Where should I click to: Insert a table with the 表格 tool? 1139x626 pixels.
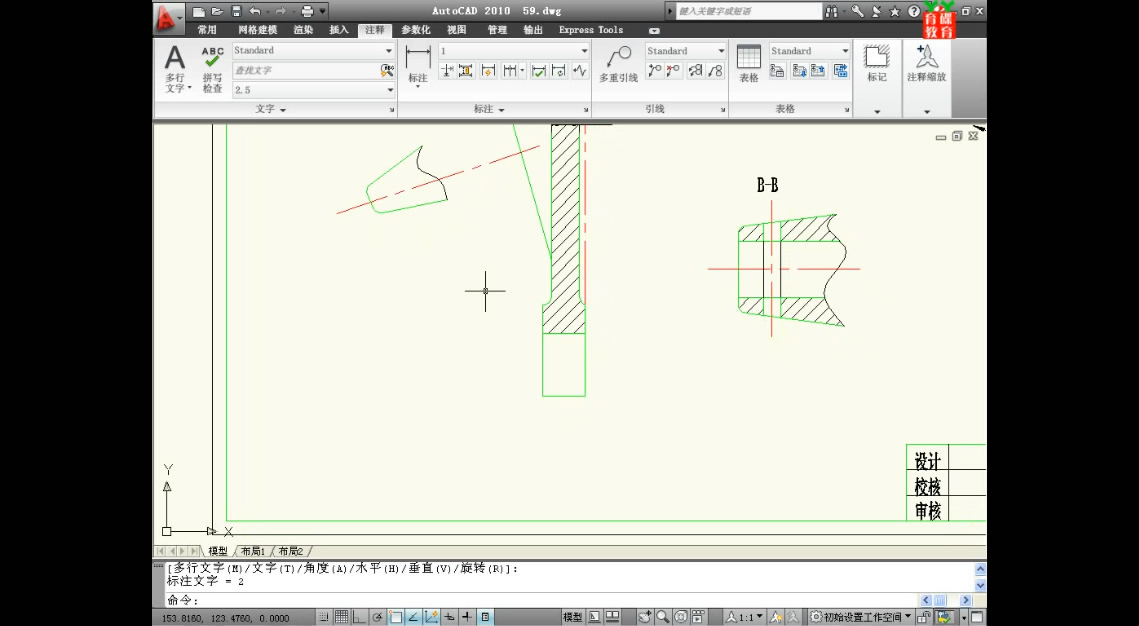click(x=749, y=64)
